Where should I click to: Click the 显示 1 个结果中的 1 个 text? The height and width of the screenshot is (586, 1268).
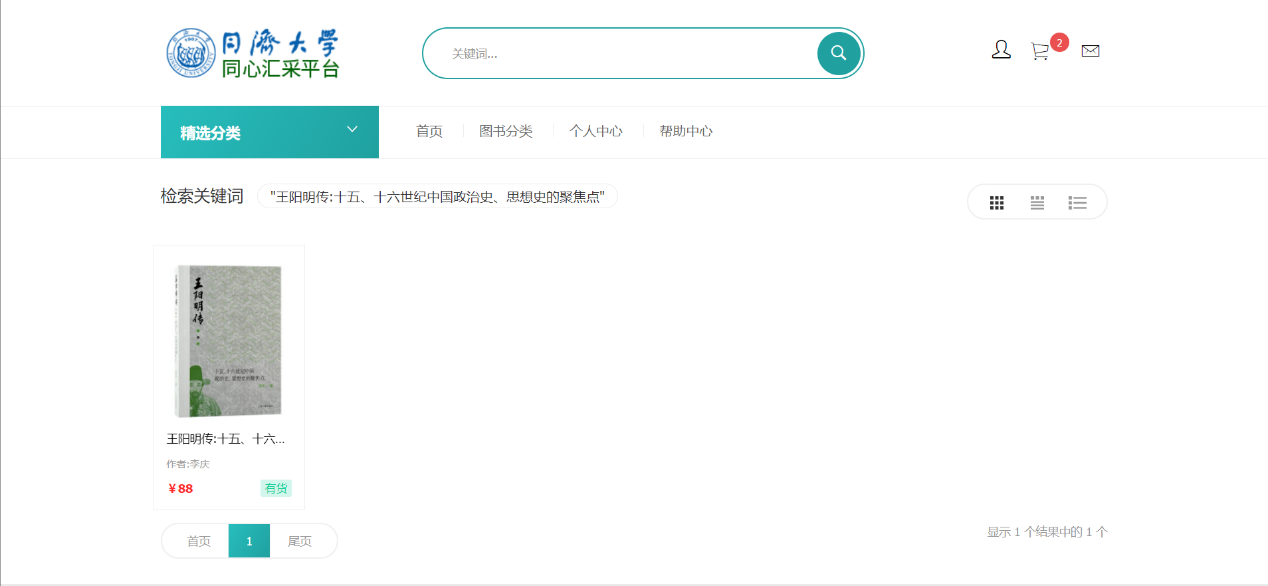pyautogui.click(x=1047, y=532)
